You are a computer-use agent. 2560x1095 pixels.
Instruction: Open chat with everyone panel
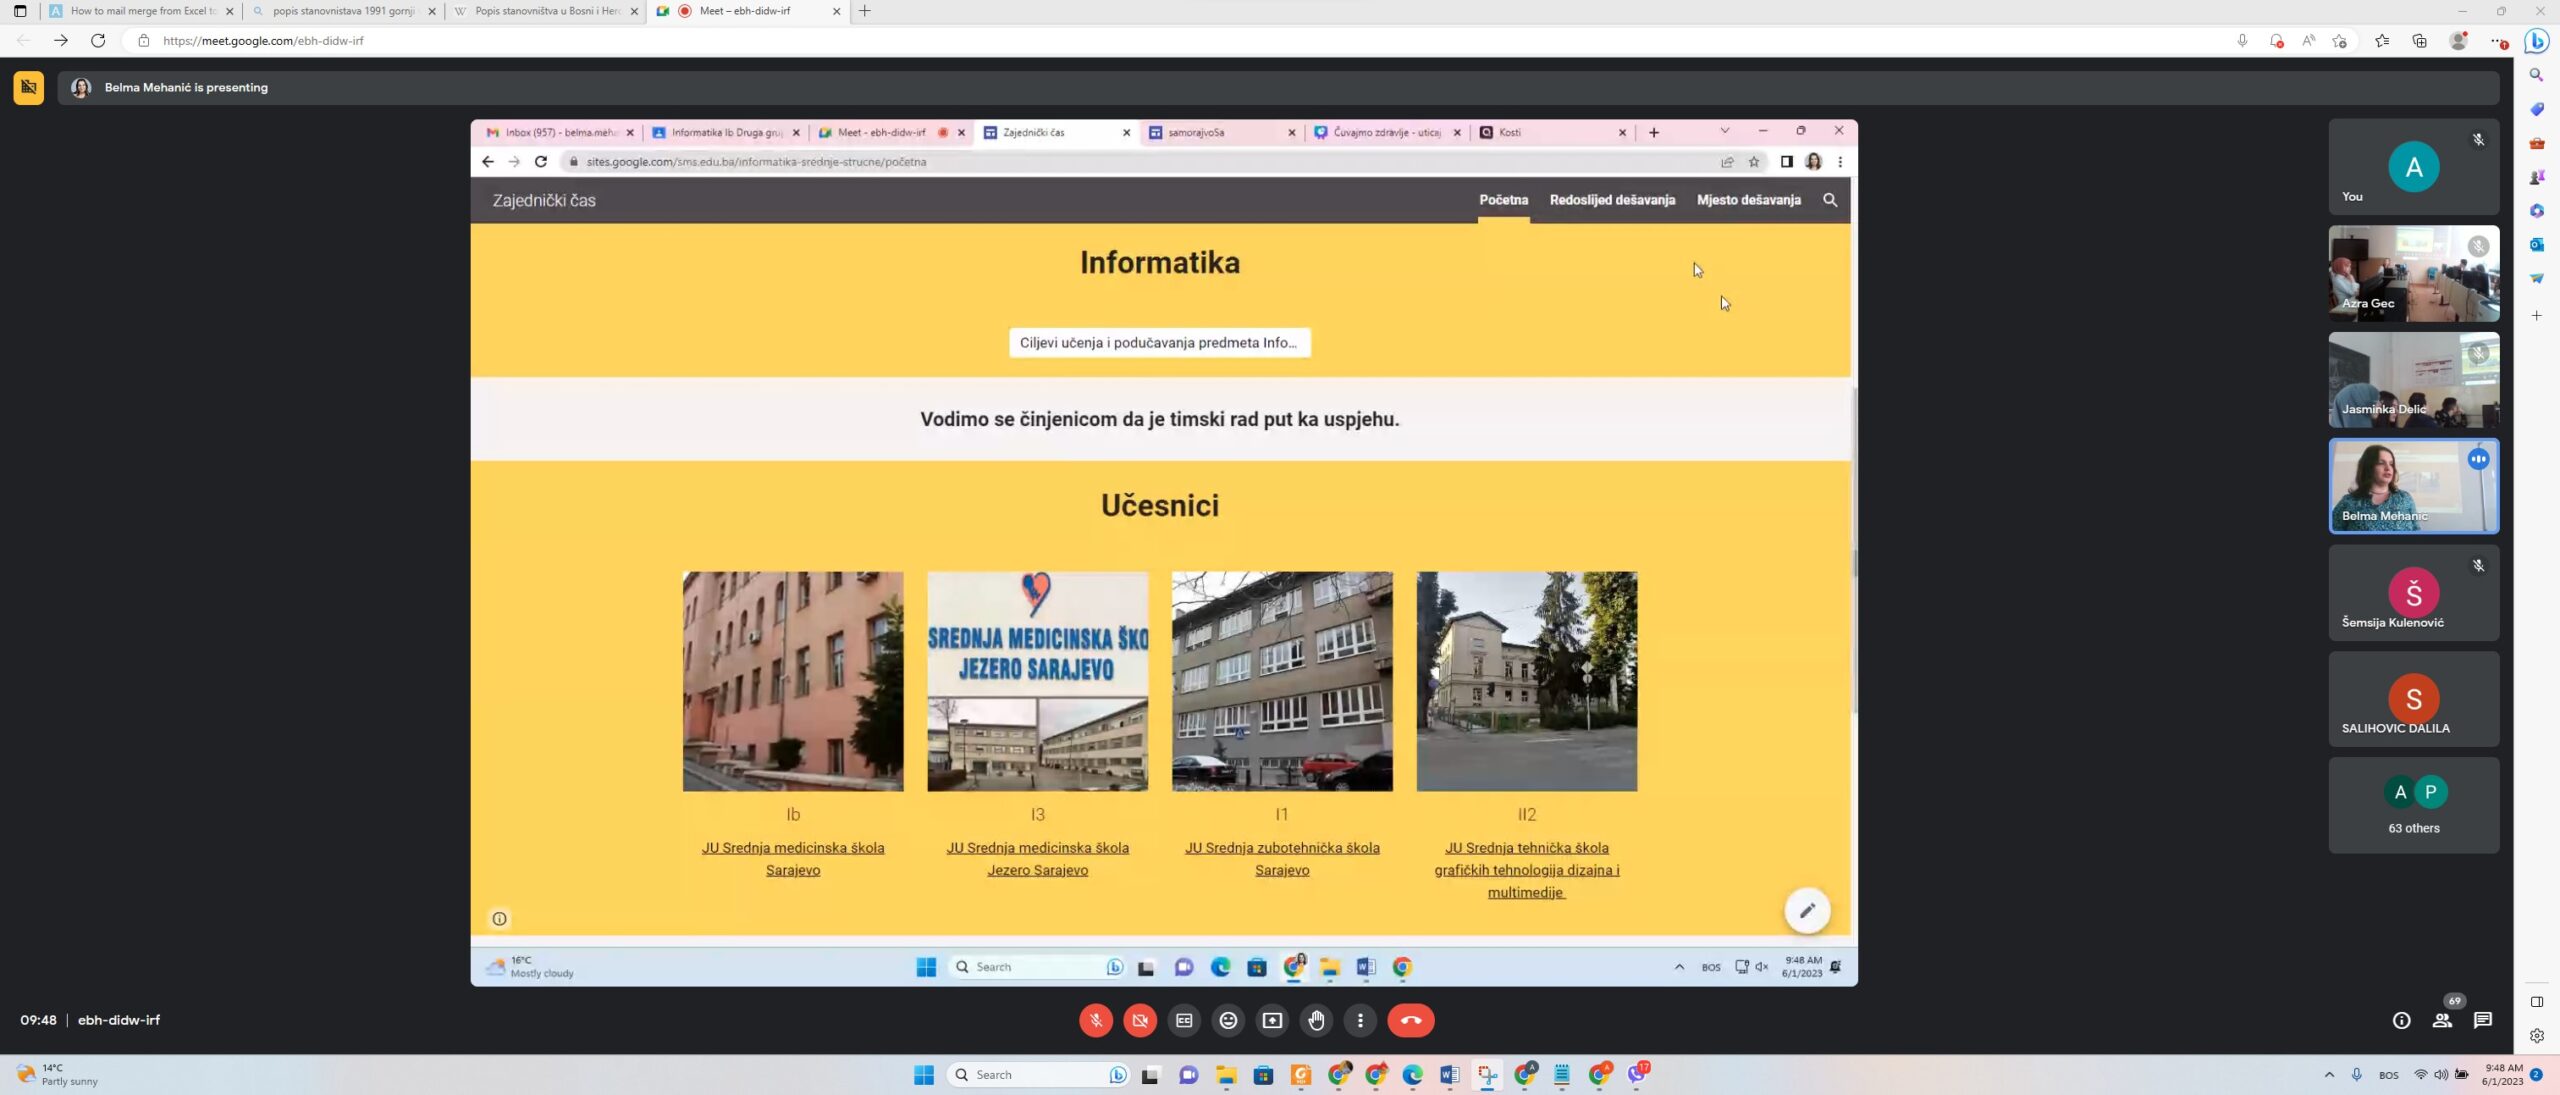pos(2483,1020)
